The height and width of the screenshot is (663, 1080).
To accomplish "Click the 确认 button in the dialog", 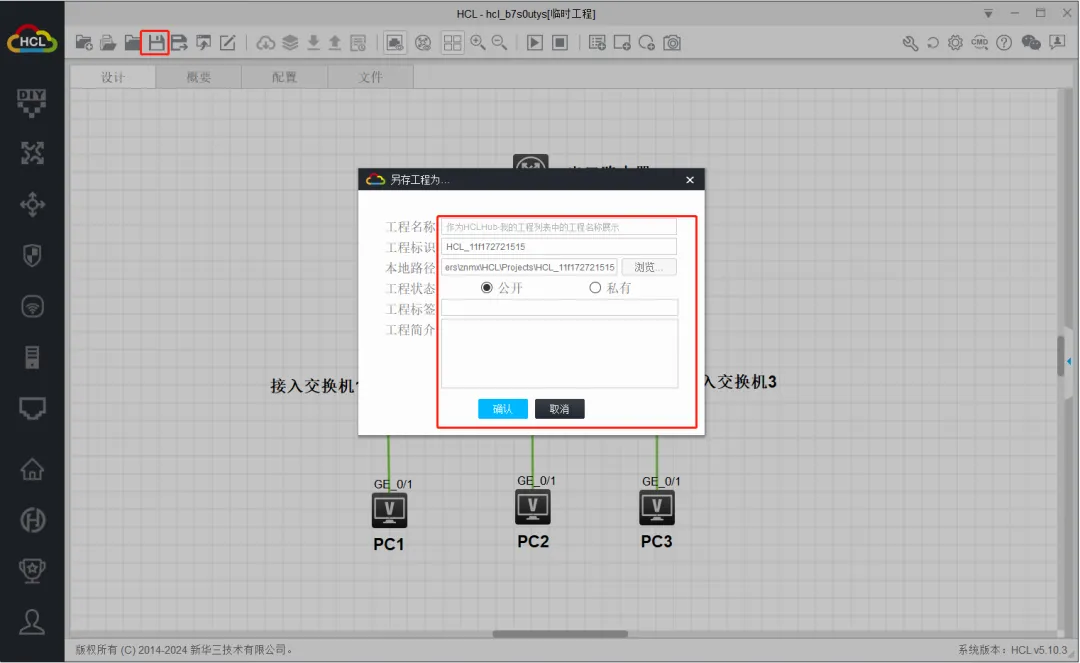I will coord(503,409).
